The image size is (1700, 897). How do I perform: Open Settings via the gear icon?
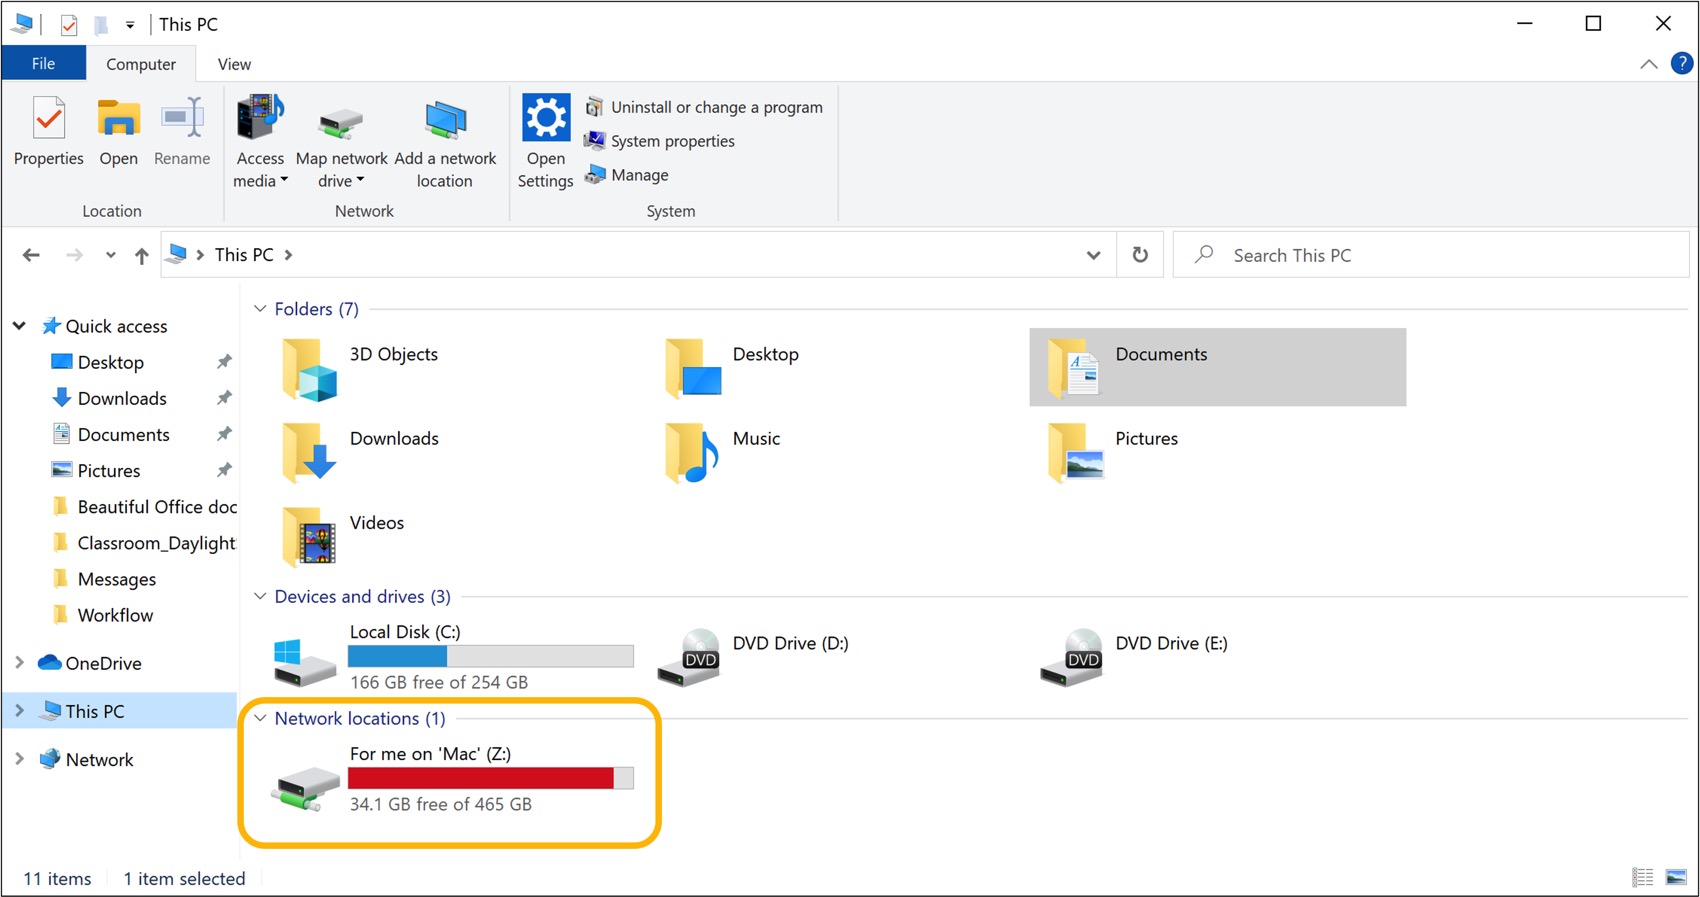coord(546,118)
